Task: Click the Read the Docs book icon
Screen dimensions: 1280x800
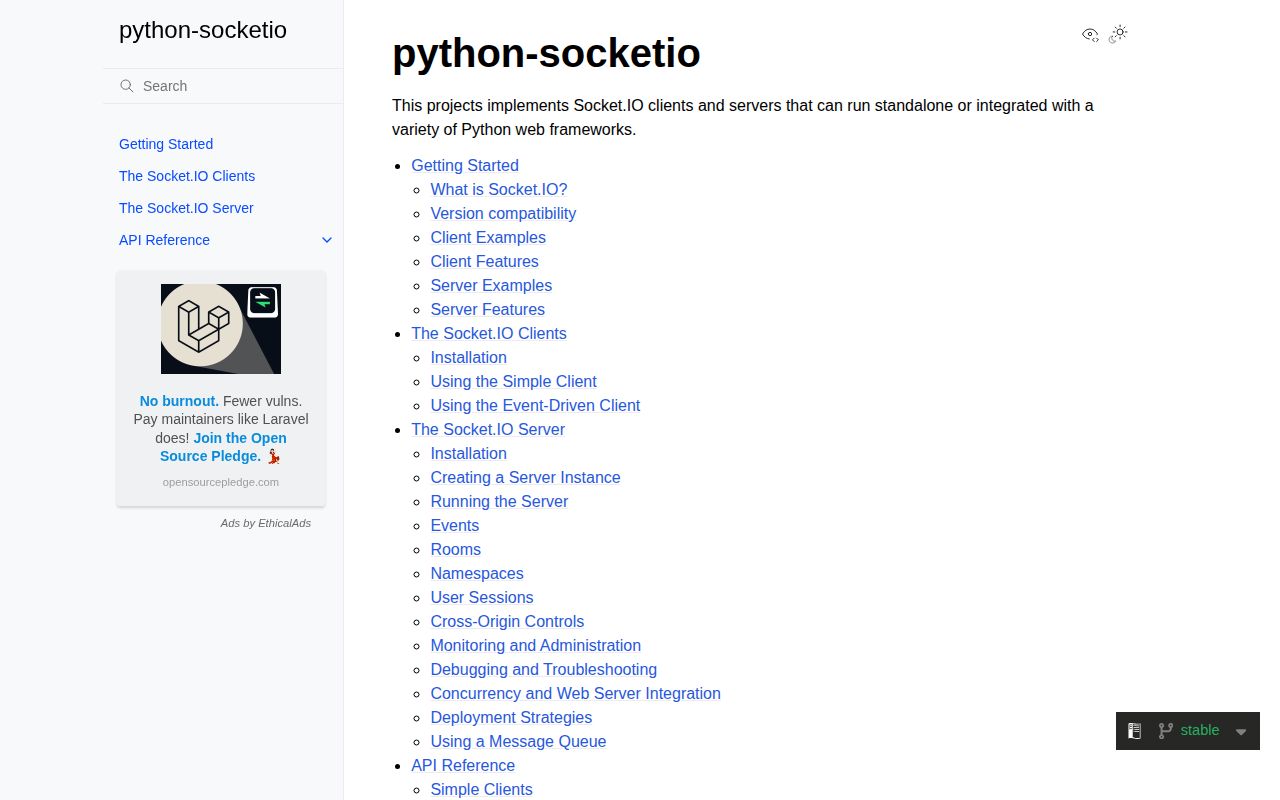Action: pyautogui.click(x=1134, y=731)
